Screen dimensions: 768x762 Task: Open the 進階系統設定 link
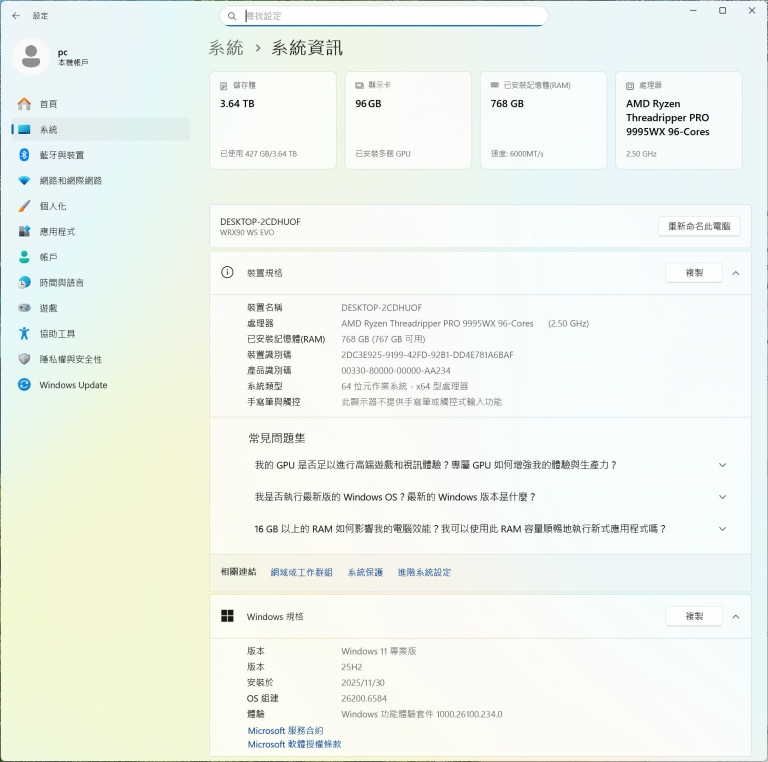point(424,572)
